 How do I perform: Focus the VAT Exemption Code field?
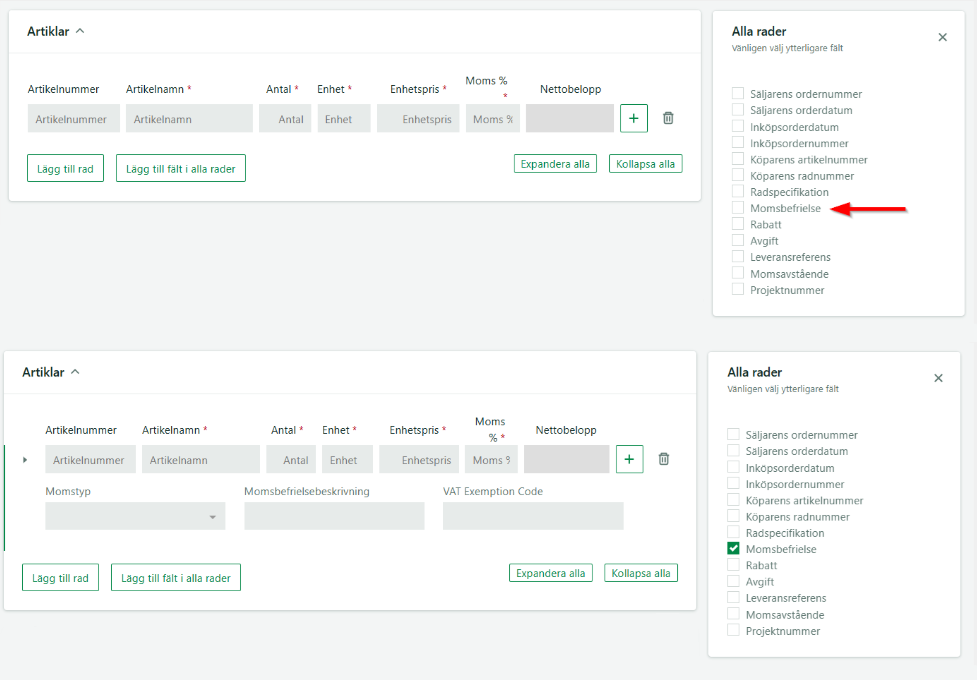coord(533,516)
